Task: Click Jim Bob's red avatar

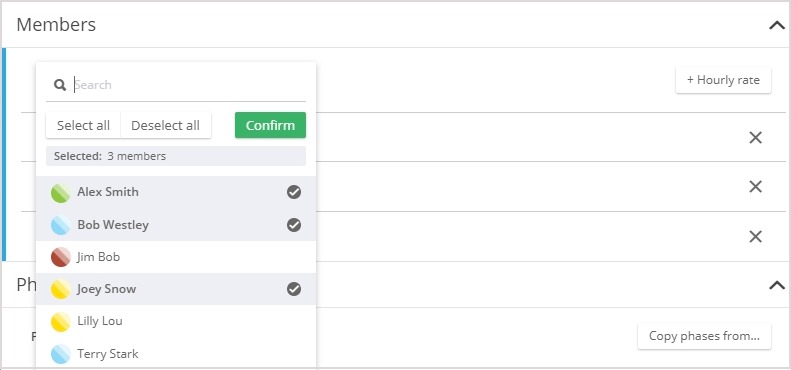Action: [61, 257]
